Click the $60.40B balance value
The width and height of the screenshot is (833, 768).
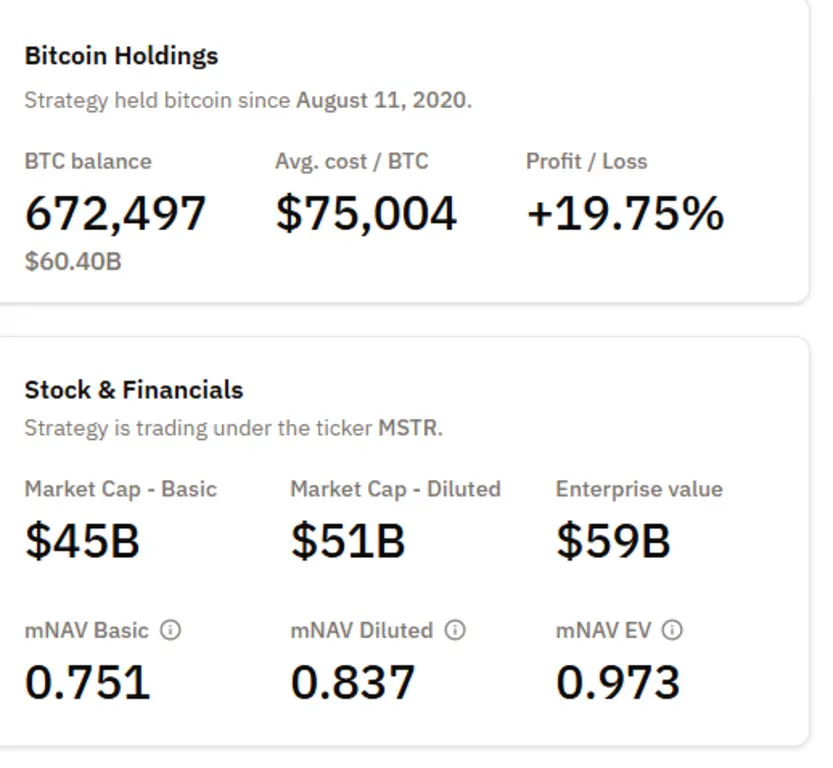point(73,262)
